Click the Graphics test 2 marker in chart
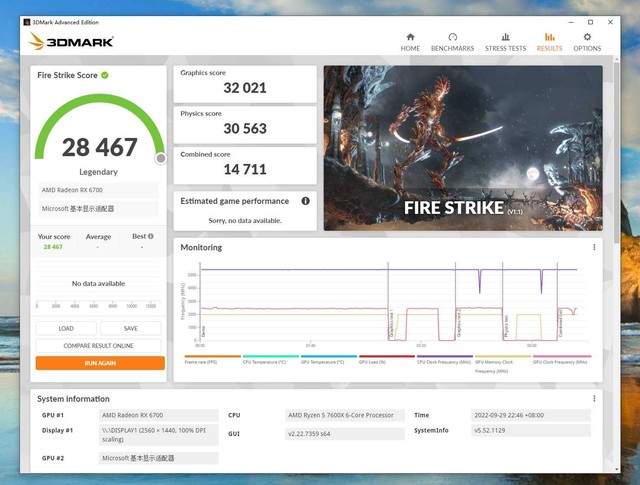This screenshot has height=485, width=640. click(459, 324)
